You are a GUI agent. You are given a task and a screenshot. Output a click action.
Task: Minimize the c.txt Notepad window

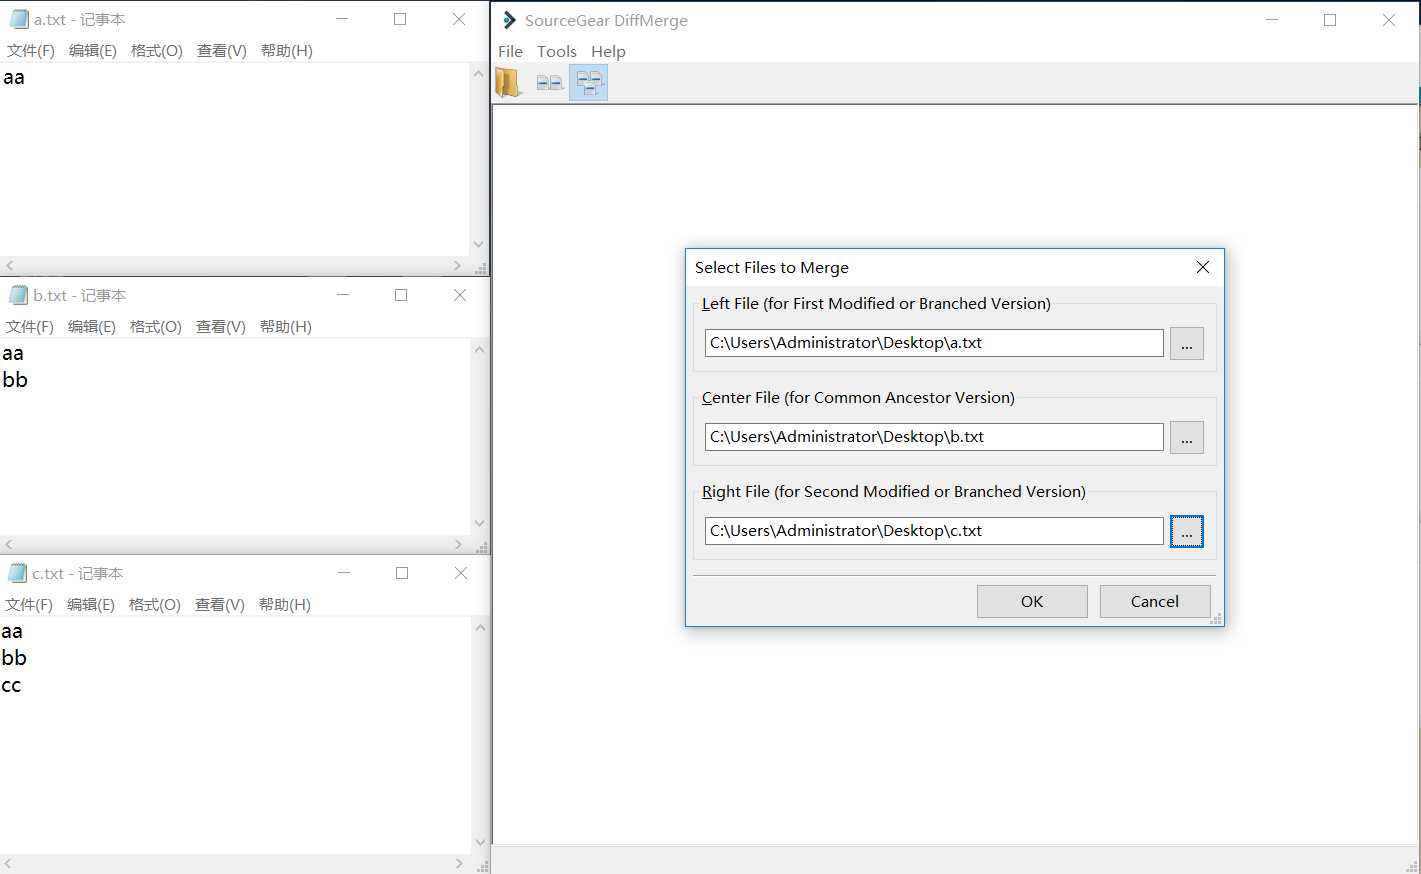pos(344,573)
